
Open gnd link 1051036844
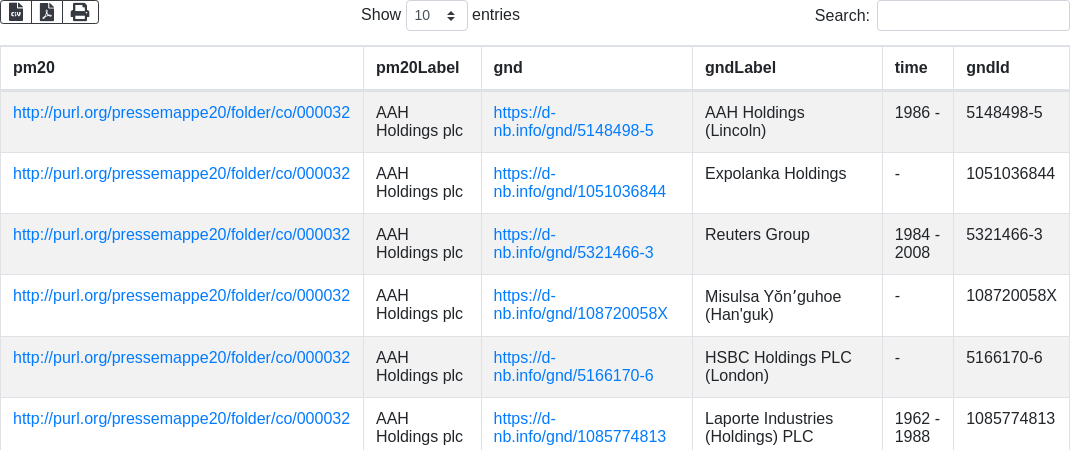pyautogui.click(x=579, y=182)
